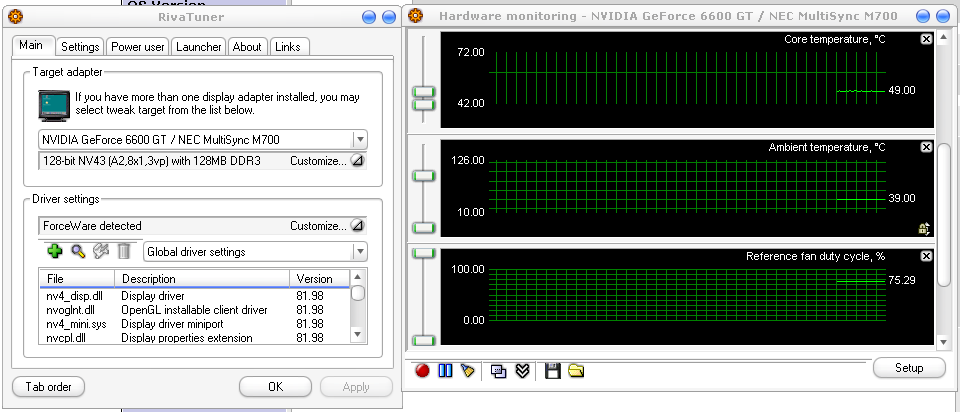Image resolution: width=960 pixels, height=412 pixels.
Task: Click the green plus add icon in Driver settings
Action: point(55,251)
